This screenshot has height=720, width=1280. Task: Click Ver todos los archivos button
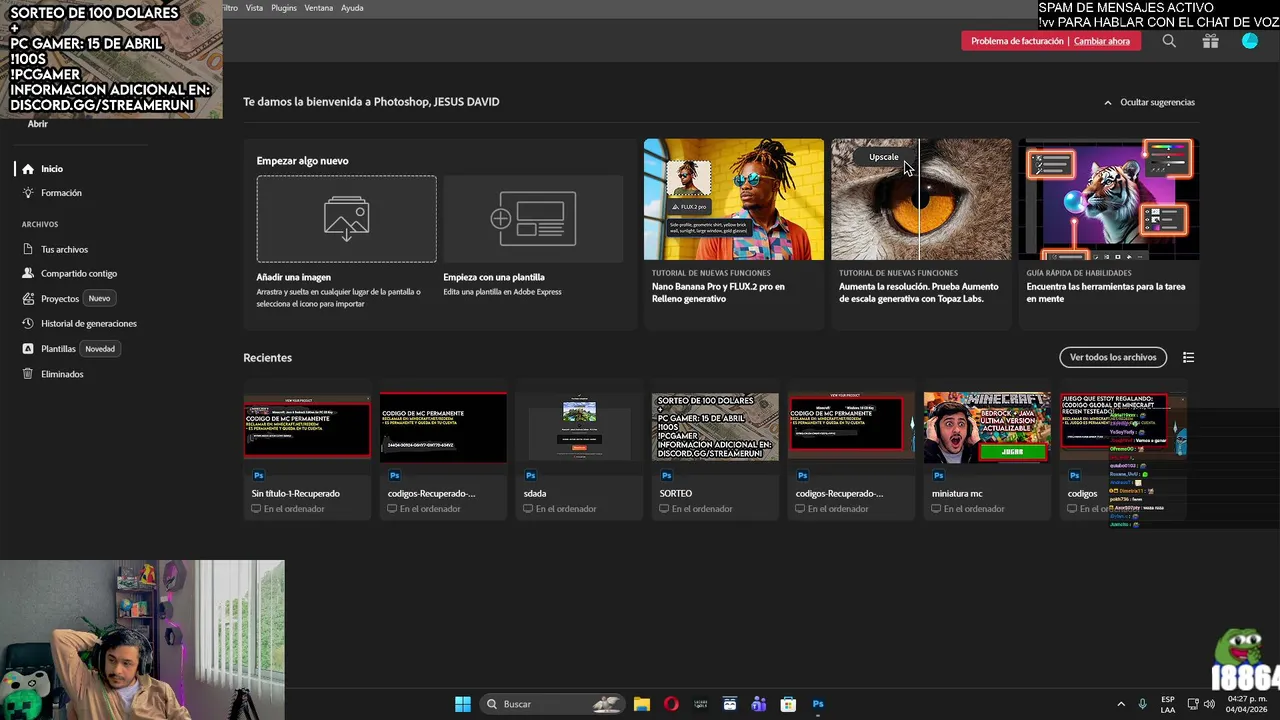pyautogui.click(x=1113, y=357)
